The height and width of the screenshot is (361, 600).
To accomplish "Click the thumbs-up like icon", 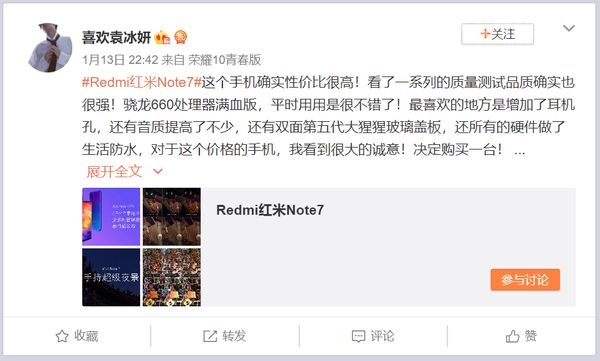I will 512,336.
